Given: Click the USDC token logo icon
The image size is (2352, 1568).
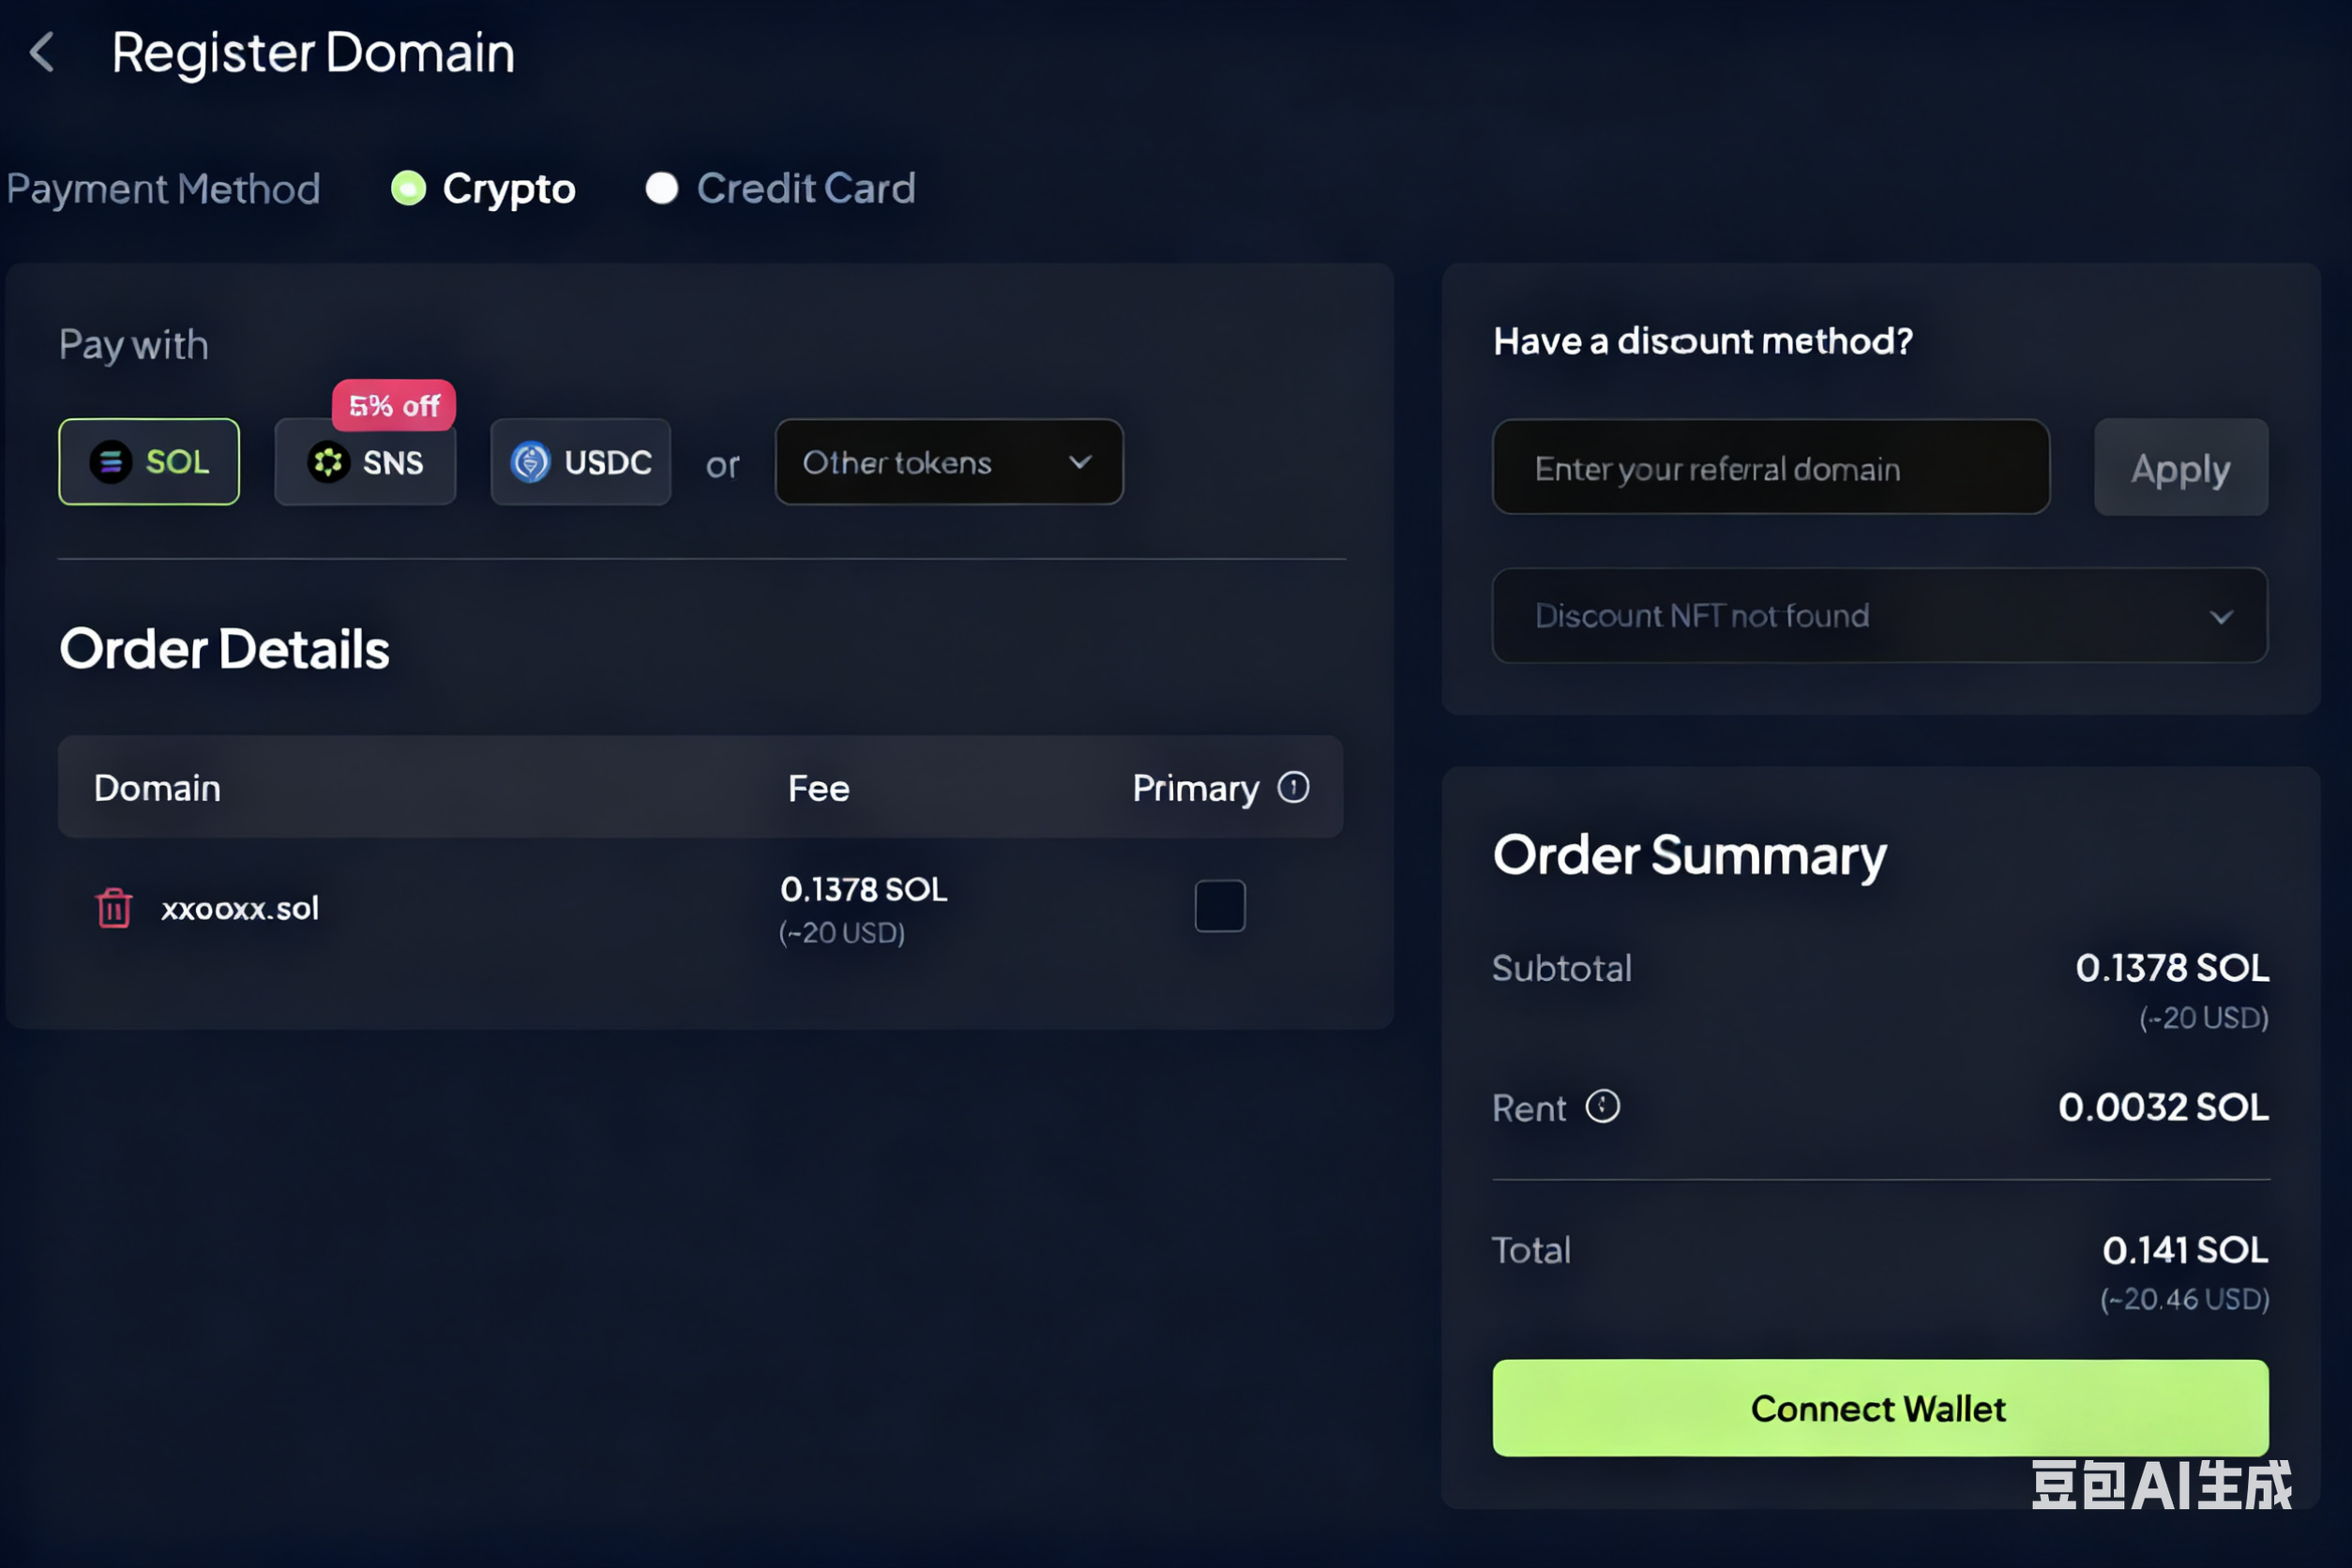Looking at the screenshot, I should [530, 462].
